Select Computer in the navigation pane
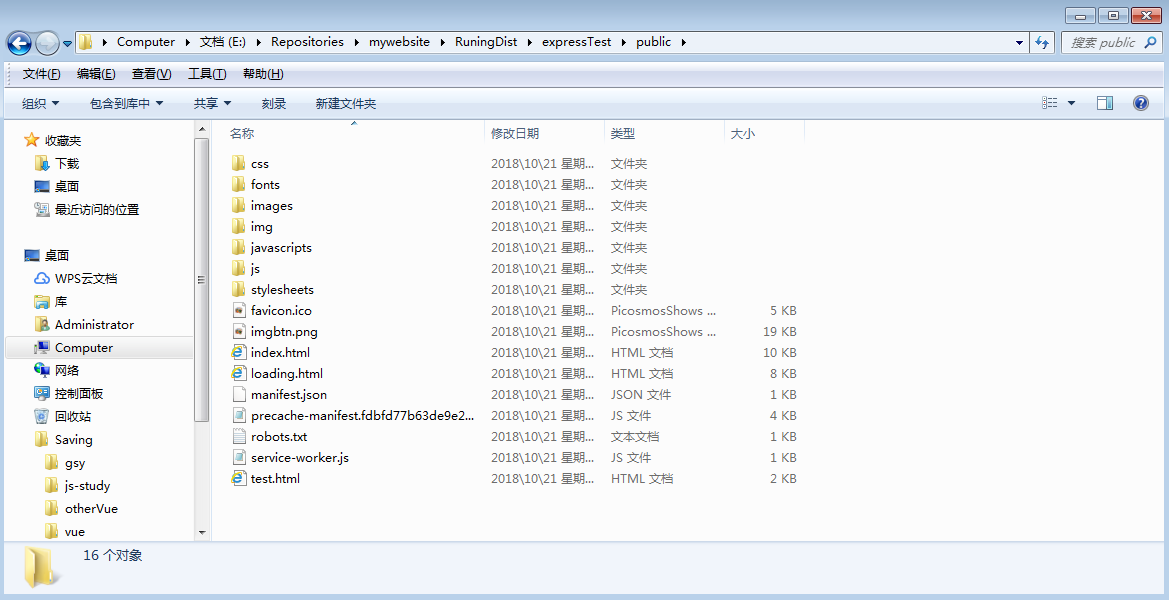The width and height of the screenshot is (1169, 600). (84, 348)
